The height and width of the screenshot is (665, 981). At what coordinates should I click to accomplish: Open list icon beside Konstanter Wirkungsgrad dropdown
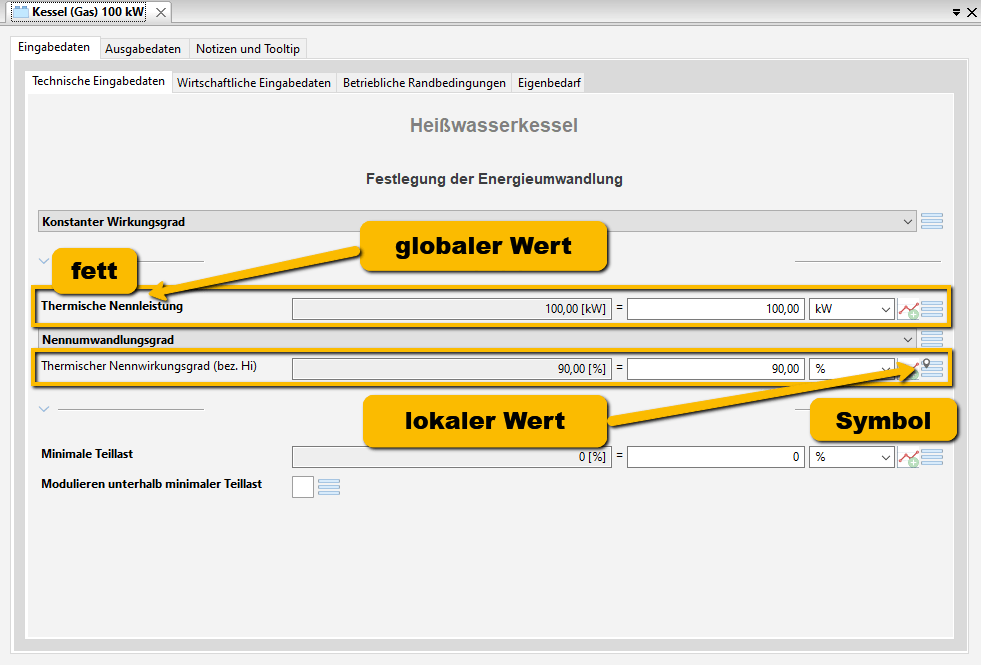click(932, 222)
